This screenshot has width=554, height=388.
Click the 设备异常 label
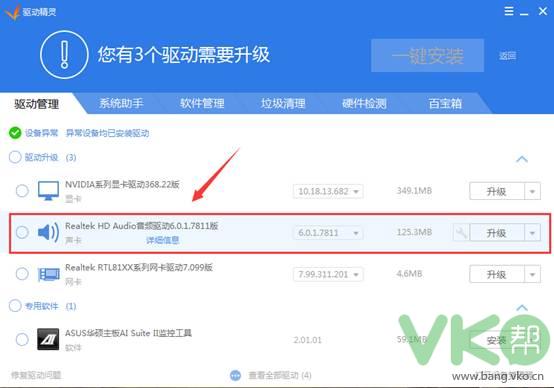coord(41,133)
